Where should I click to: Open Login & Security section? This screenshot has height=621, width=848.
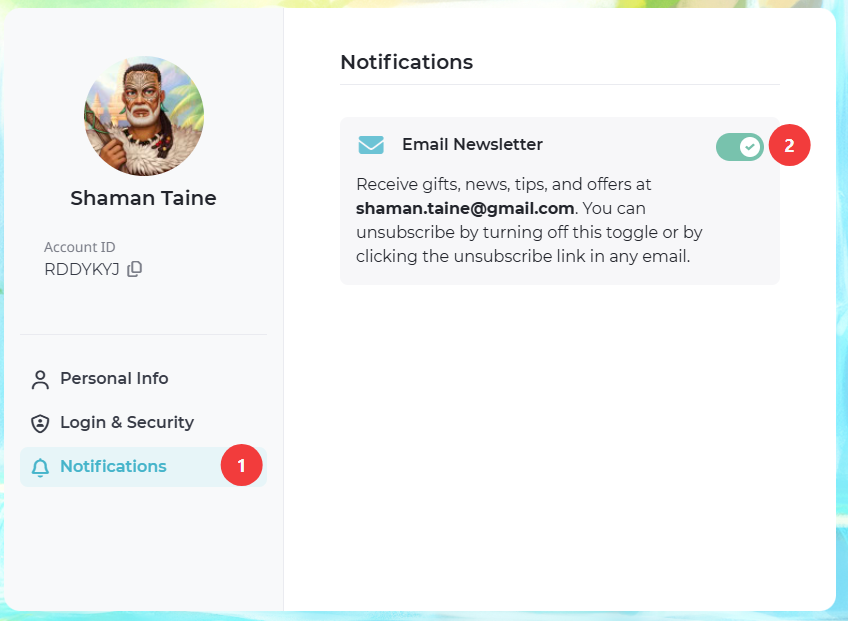point(143,422)
